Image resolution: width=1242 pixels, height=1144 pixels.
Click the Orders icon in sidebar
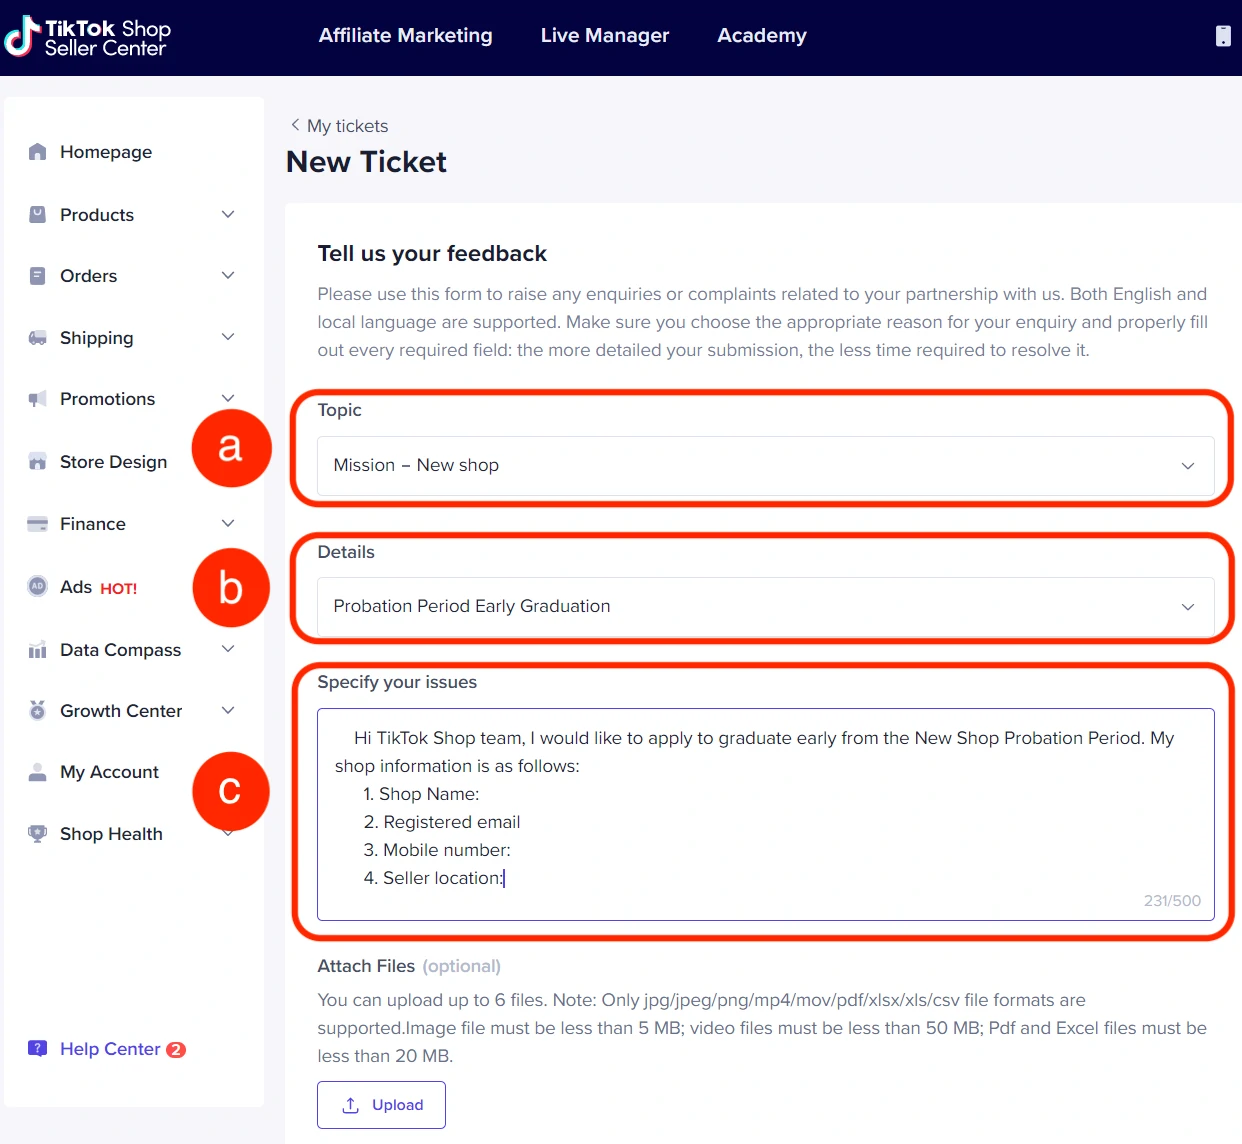tap(38, 276)
